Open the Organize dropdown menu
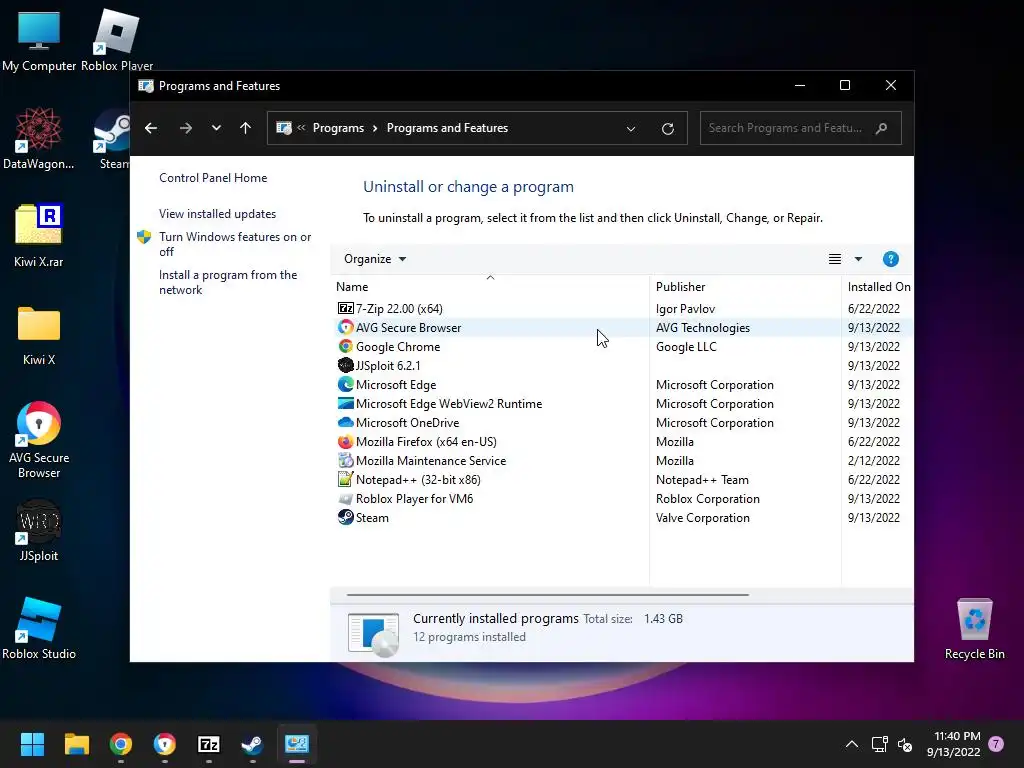1024x768 pixels. [x=375, y=259]
